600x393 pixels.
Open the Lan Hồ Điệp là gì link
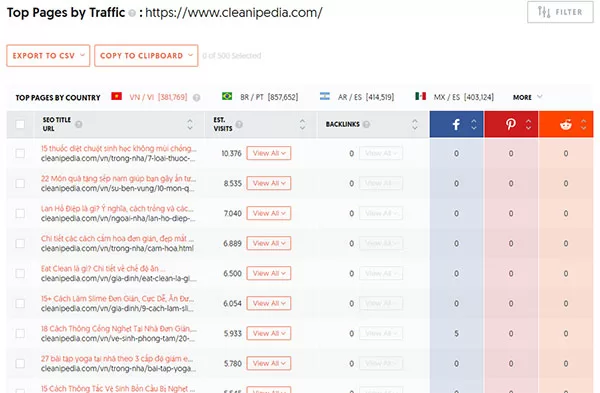tap(117, 209)
